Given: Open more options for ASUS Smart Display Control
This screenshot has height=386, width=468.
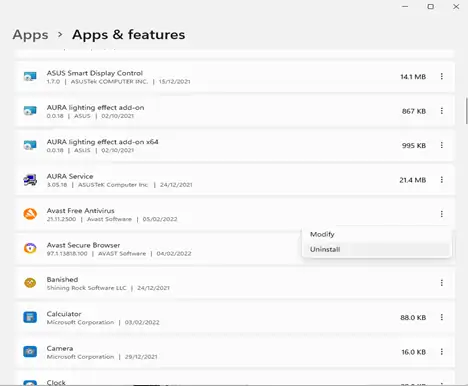Looking at the screenshot, I should pyautogui.click(x=442, y=76).
